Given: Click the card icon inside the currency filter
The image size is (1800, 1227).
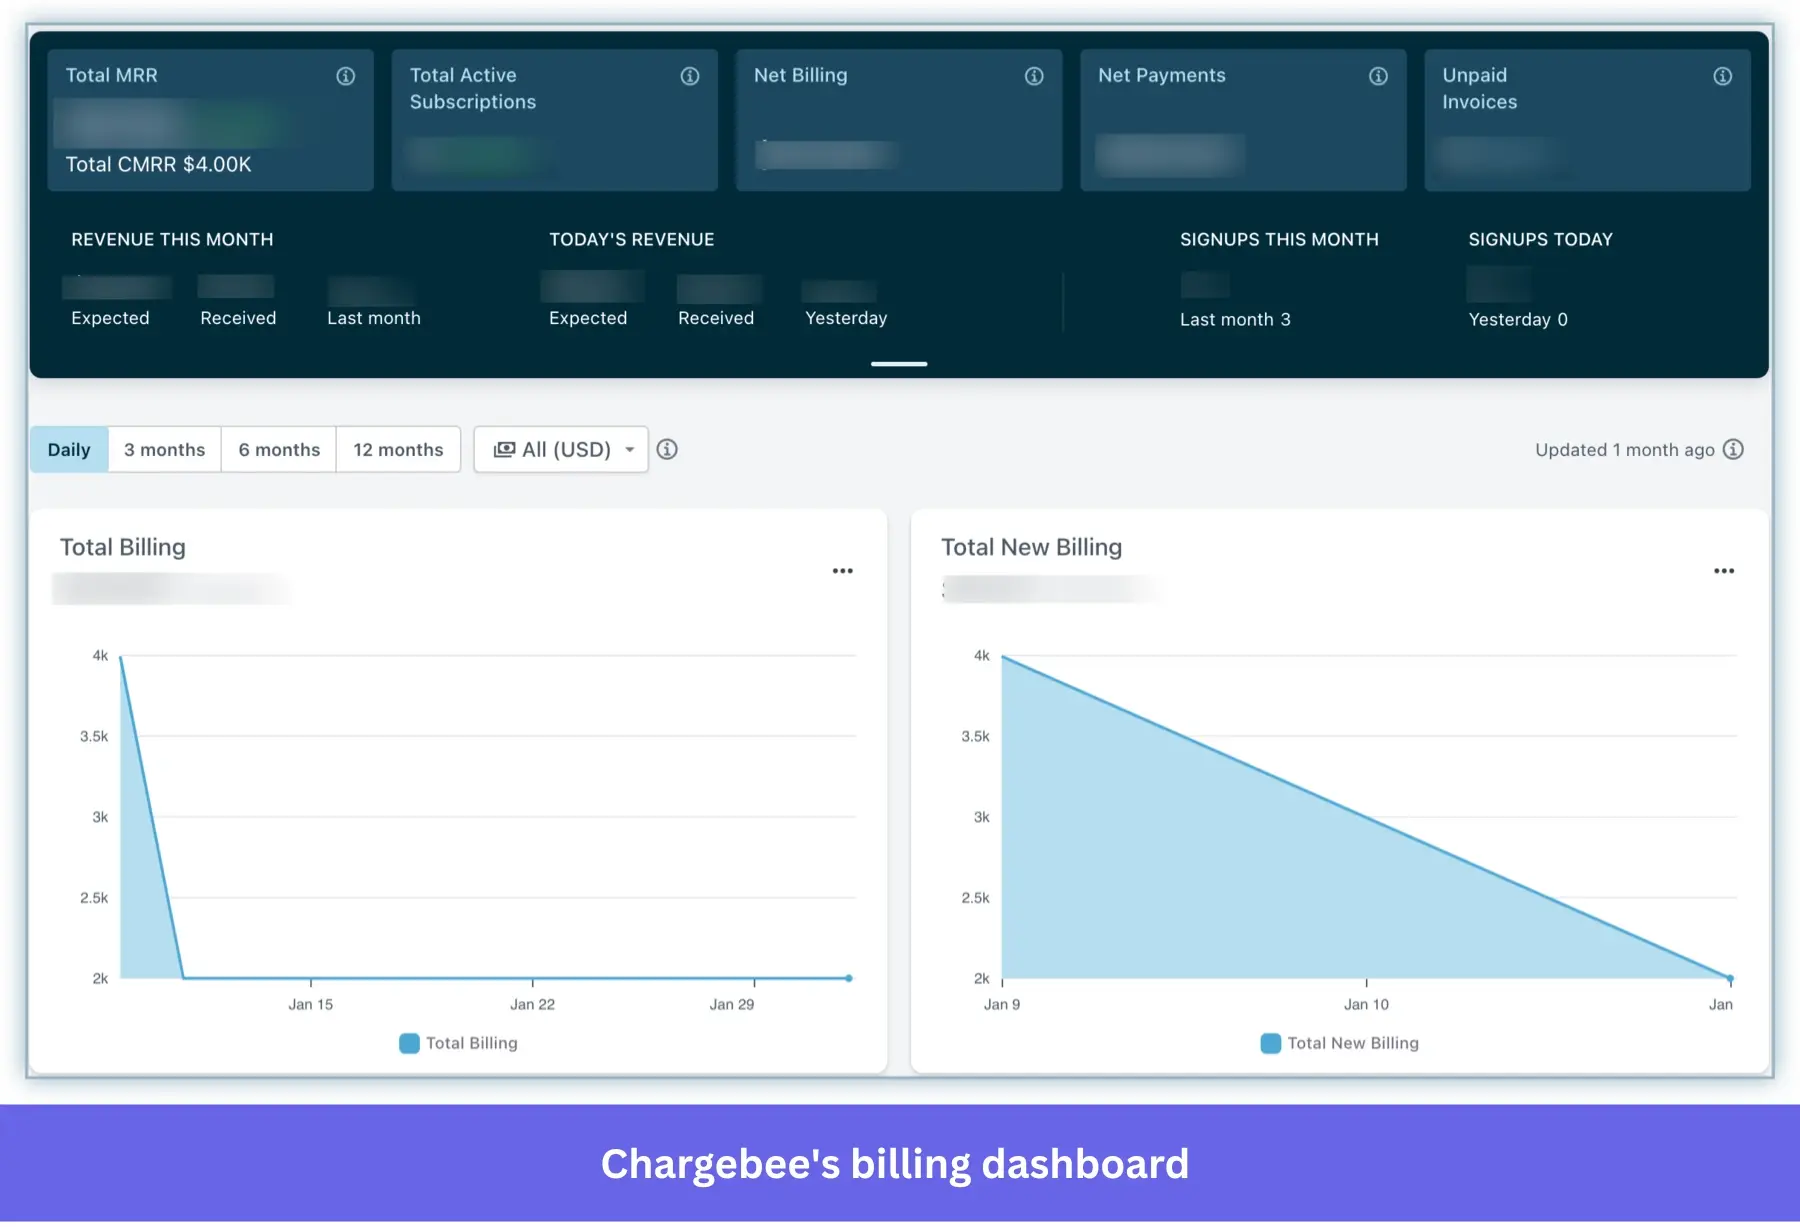Looking at the screenshot, I should point(506,449).
